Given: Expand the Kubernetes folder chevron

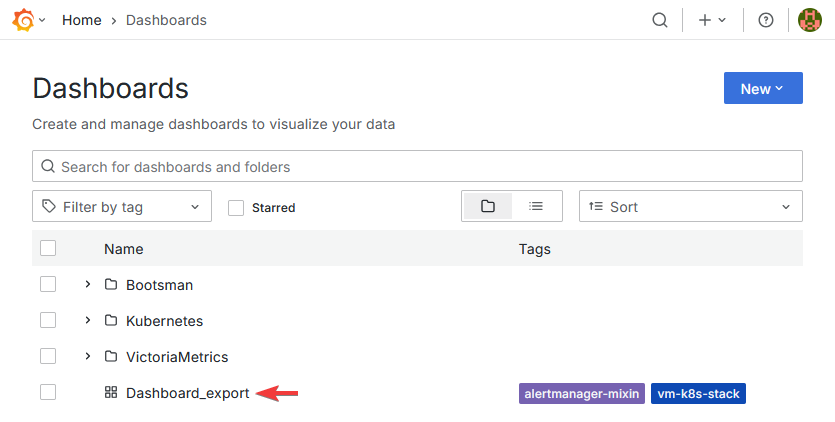Looking at the screenshot, I should 87,321.
